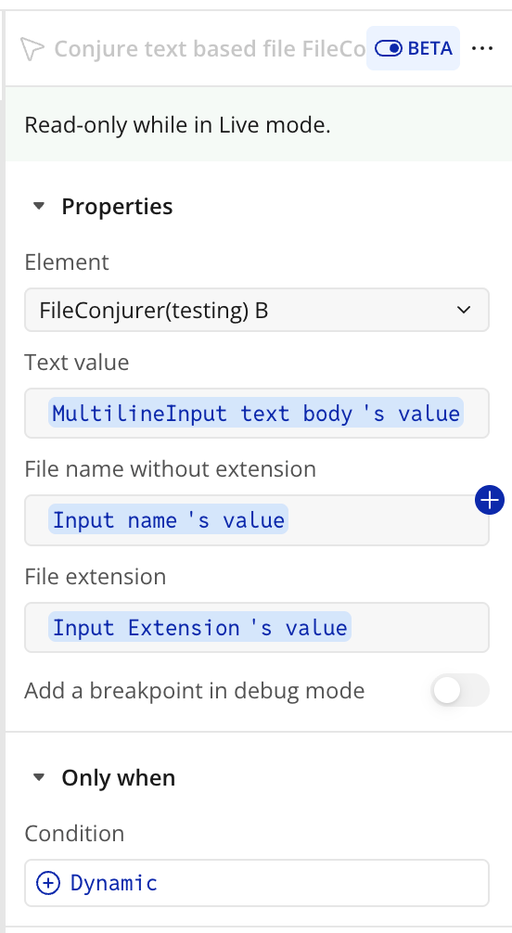Click the Only when section header
The image size is (512, 933).
[x=118, y=778]
